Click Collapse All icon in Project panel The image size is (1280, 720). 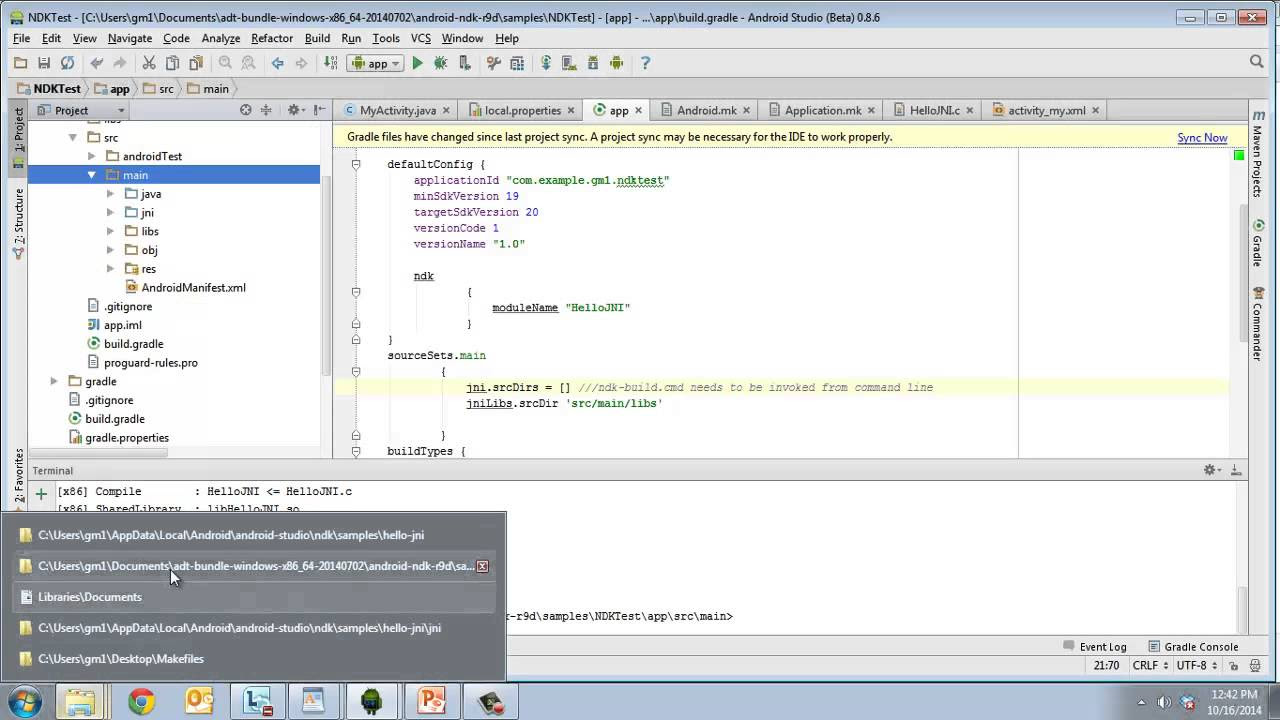[x=266, y=110]
